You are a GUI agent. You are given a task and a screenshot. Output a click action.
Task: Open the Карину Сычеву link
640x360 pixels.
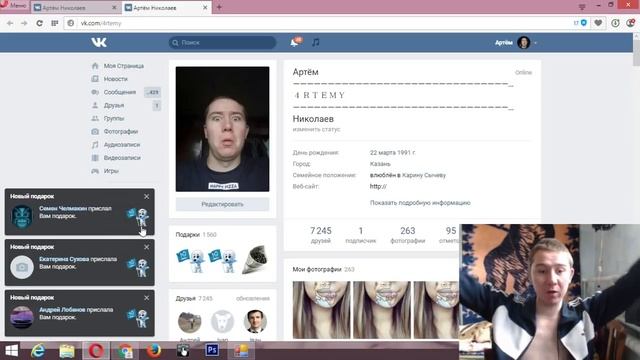[424, 175]
